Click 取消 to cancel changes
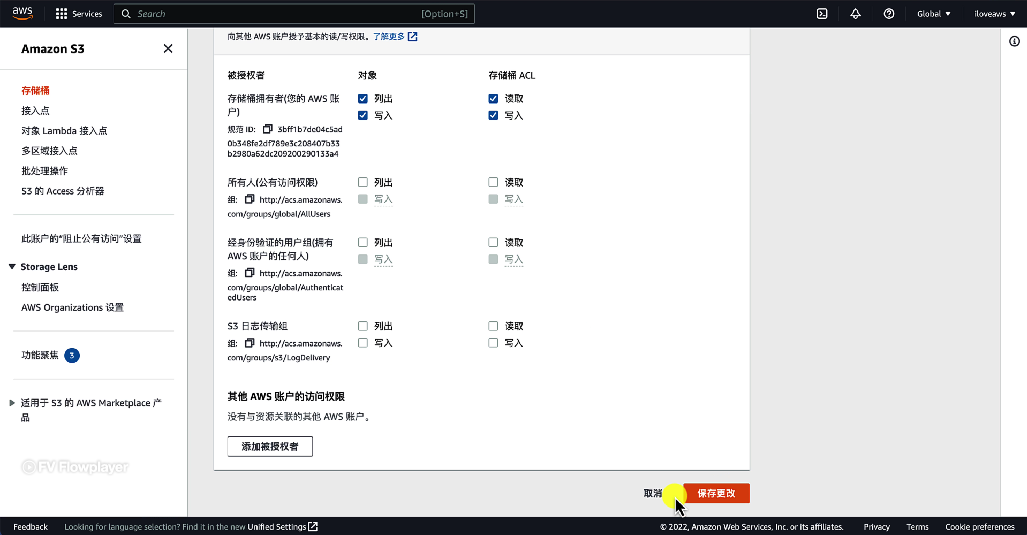Viewport: 1027px width, 535px height. (653, 493)
